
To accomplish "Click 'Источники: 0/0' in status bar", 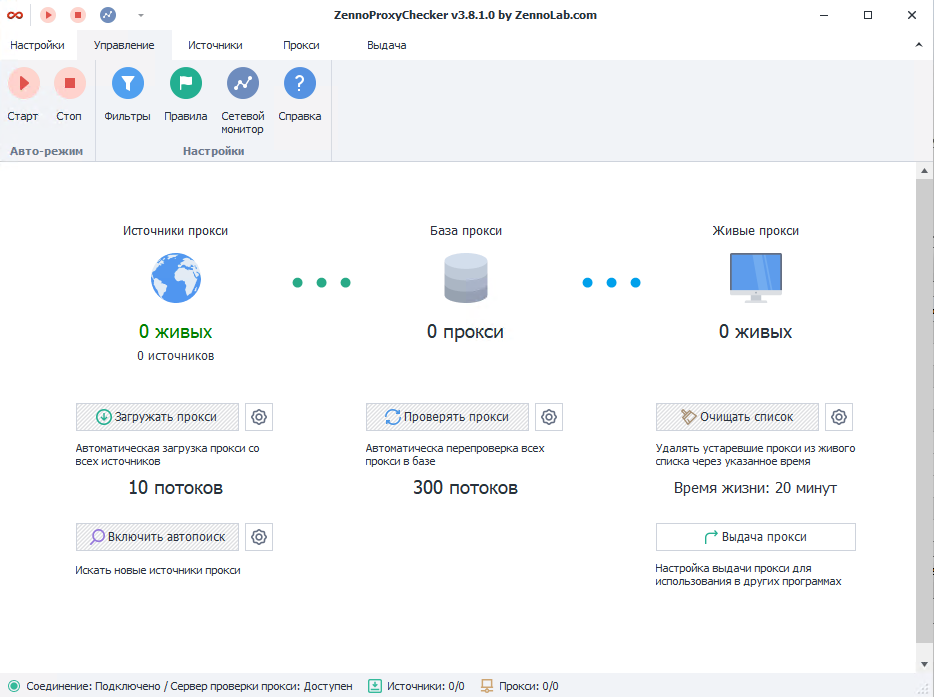I will (x=425, y=686).
